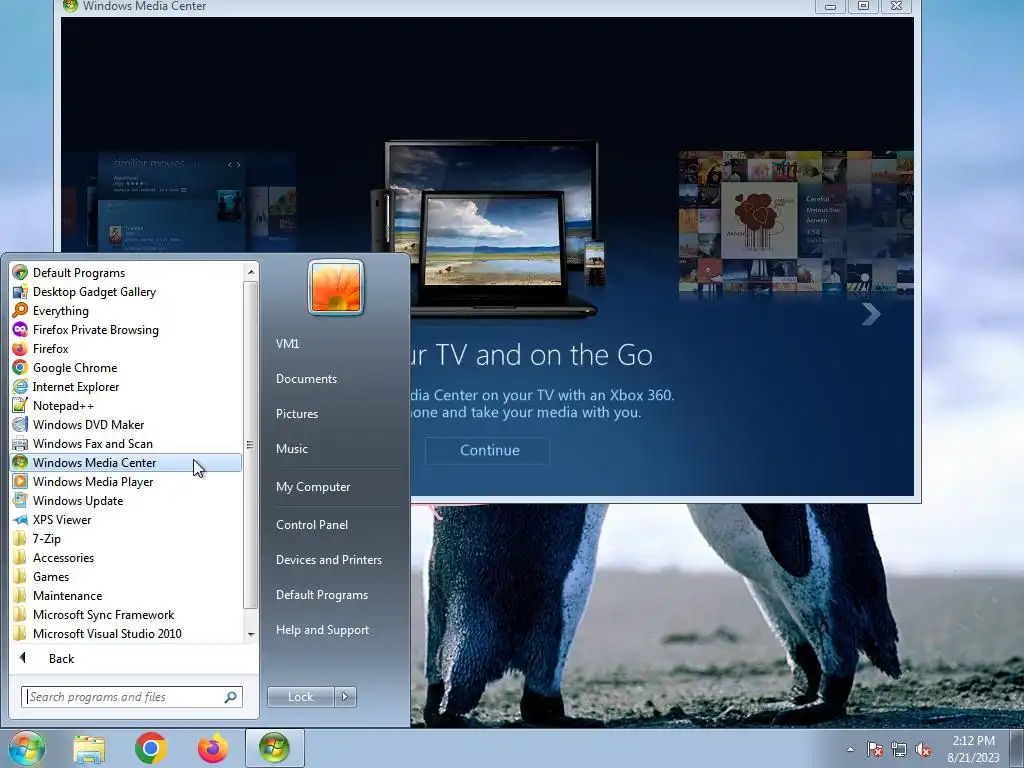Image resolution: width=1024 pixels, height=768 pixels.
Task: Click the taskbar clock and date
Action: point(973,749)
